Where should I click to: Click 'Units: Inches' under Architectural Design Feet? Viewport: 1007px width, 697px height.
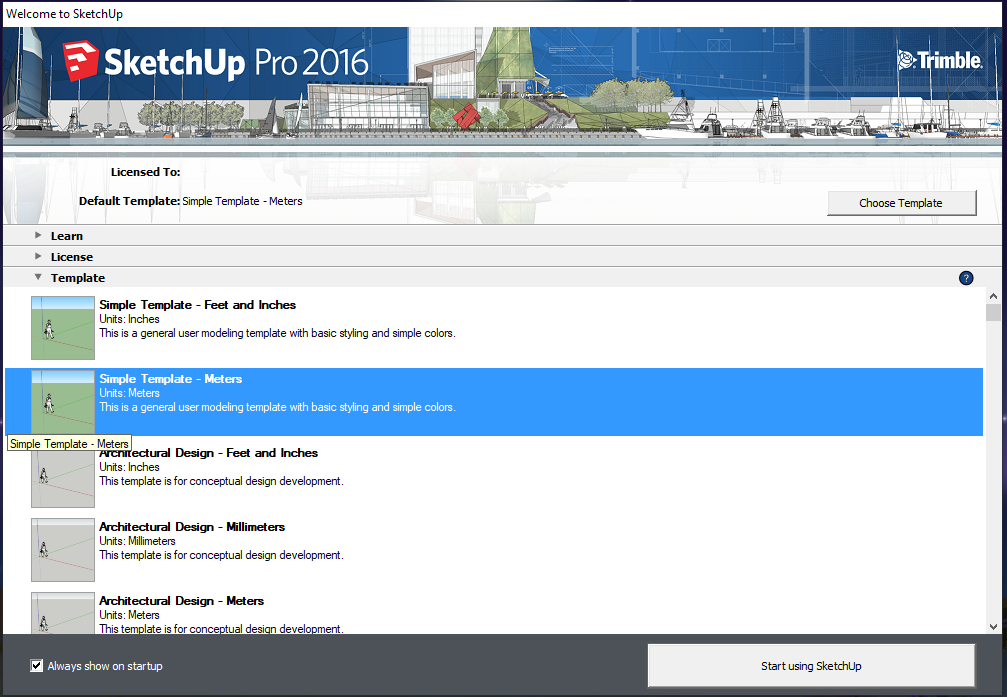pos(129,467)
